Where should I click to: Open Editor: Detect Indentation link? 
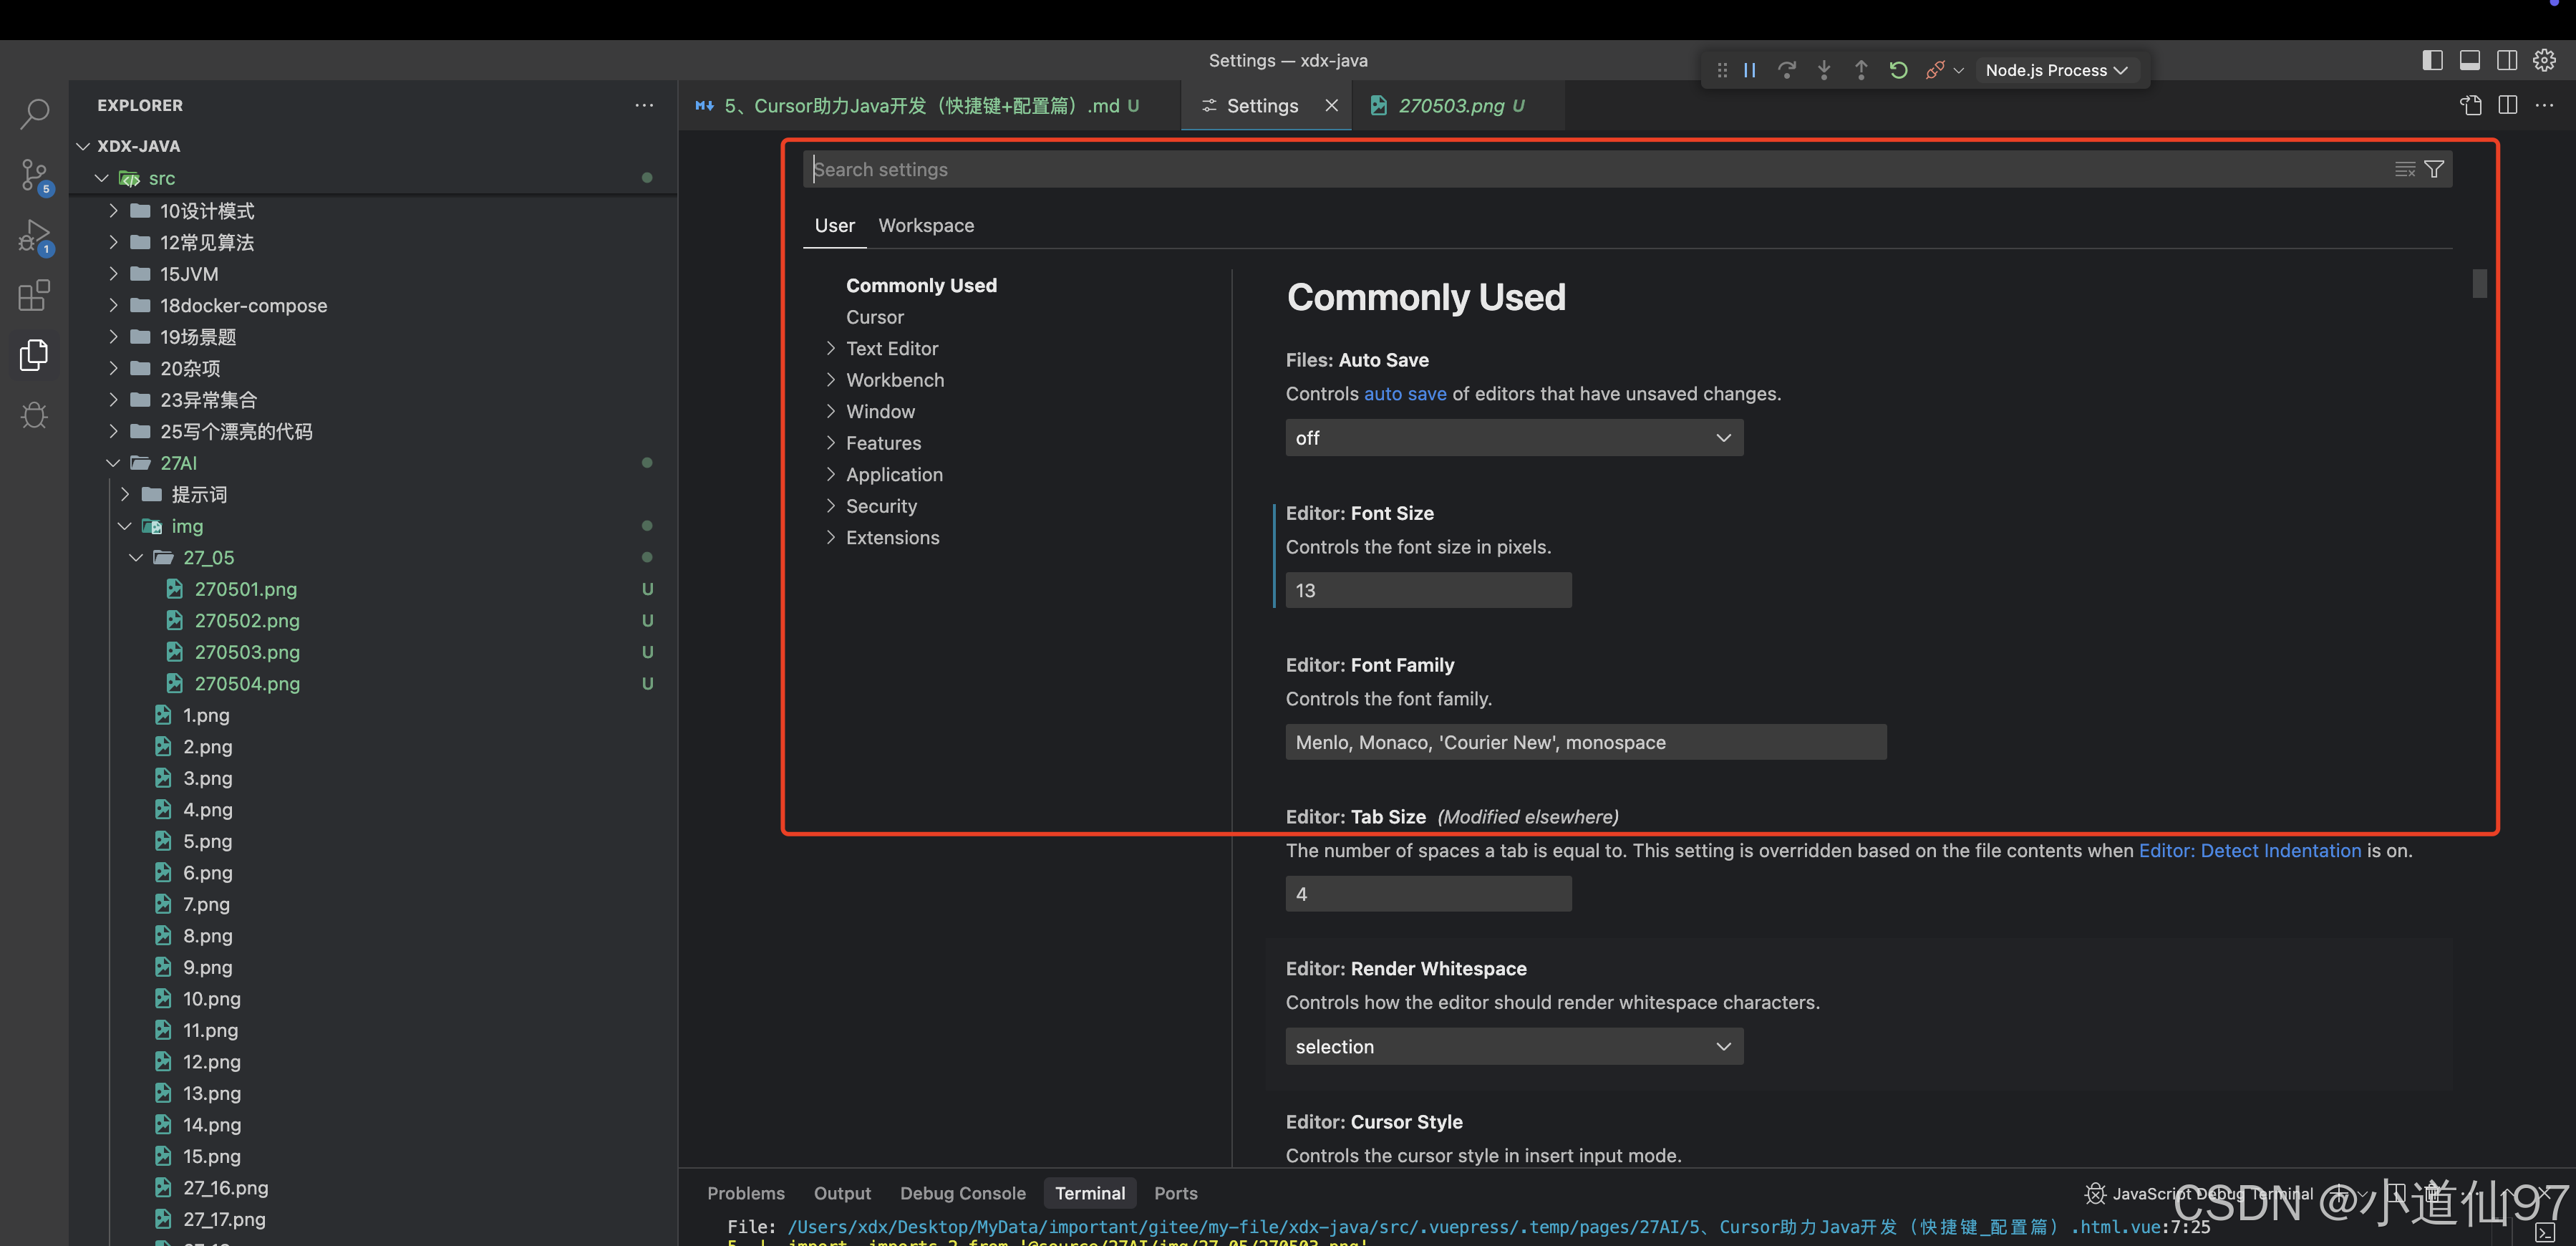tap(2249, 851)
